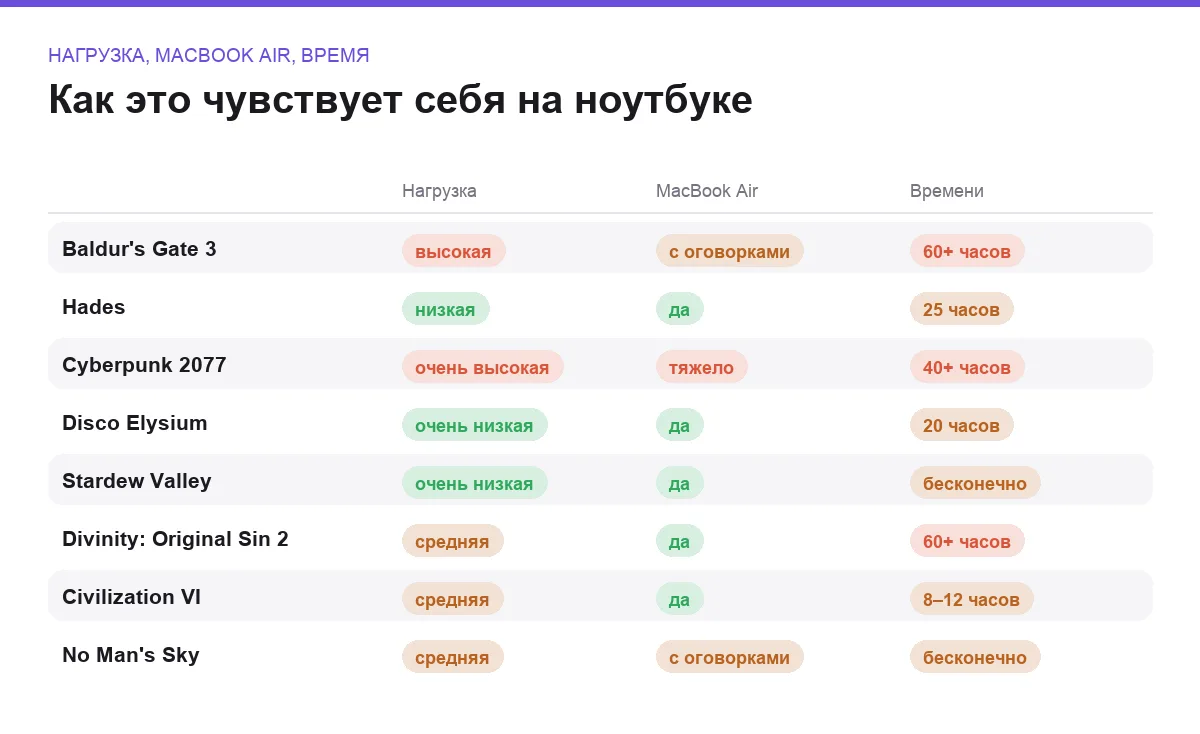The image size is (1200, 734).
Task: Click "очень низкая" badge in Disco Elysium row
Action: [x=475, y=425]
